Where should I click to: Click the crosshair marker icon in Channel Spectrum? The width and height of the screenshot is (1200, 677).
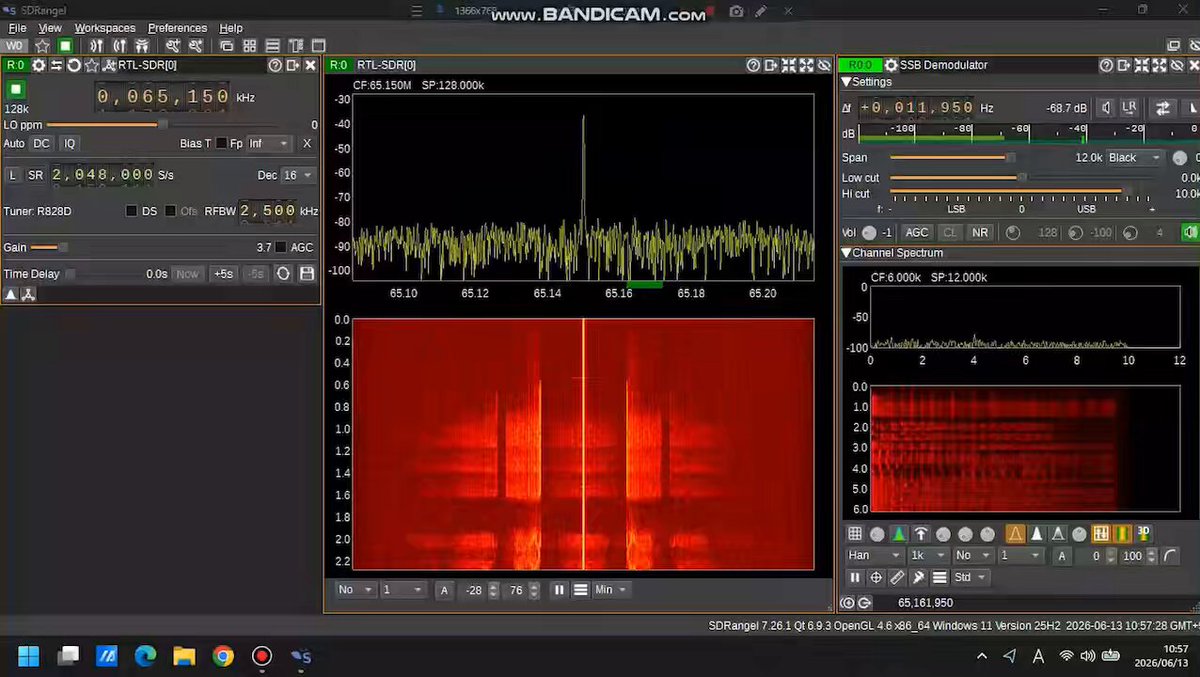pyautogui.click(x=876, y=577)
